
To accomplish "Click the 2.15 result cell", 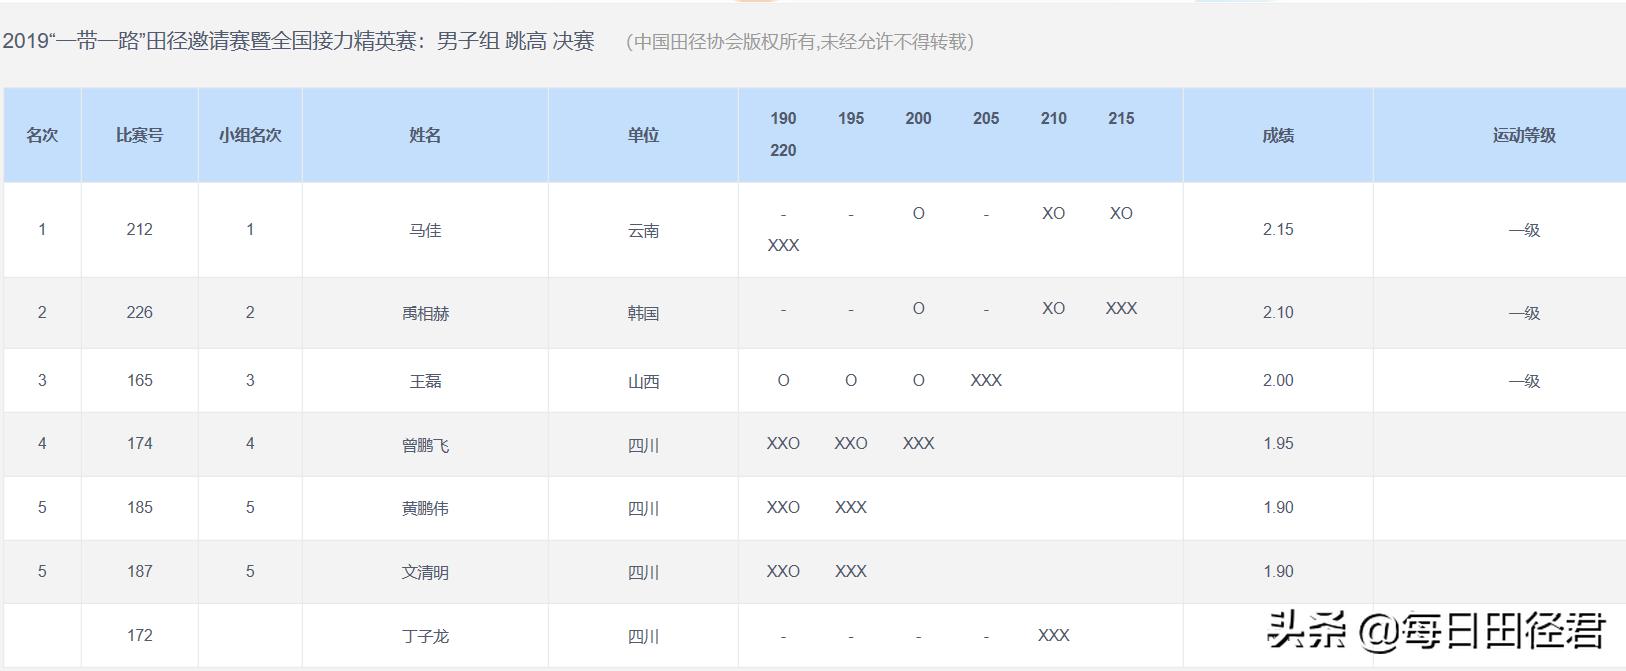I will tap(1278, 230).
